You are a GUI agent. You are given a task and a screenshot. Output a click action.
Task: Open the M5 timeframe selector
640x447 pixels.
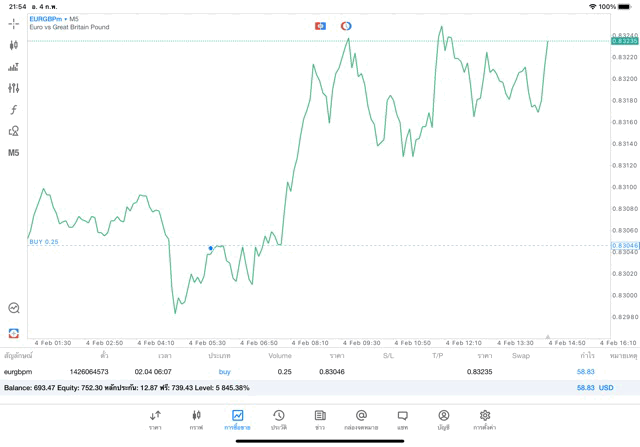click(x=13, y=153)
